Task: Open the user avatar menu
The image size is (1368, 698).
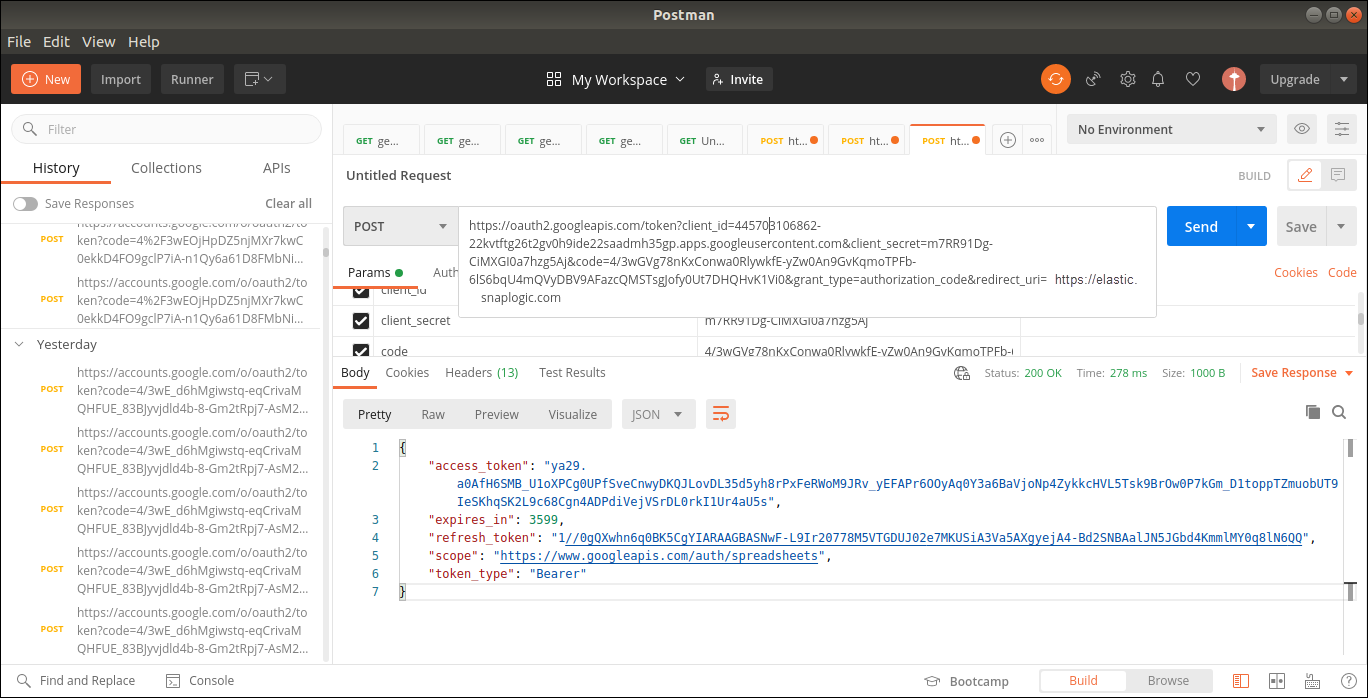Action: pos(1234,79)
